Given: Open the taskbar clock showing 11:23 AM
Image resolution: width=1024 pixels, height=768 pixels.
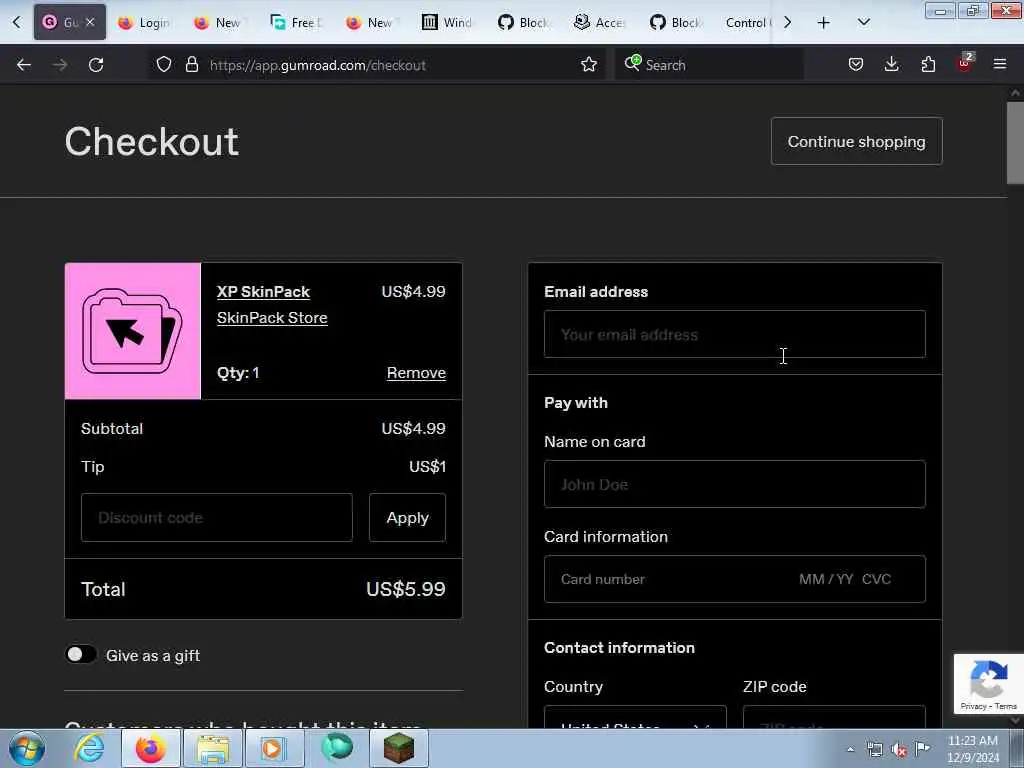Looking at the screenshot, I should 972,749.
